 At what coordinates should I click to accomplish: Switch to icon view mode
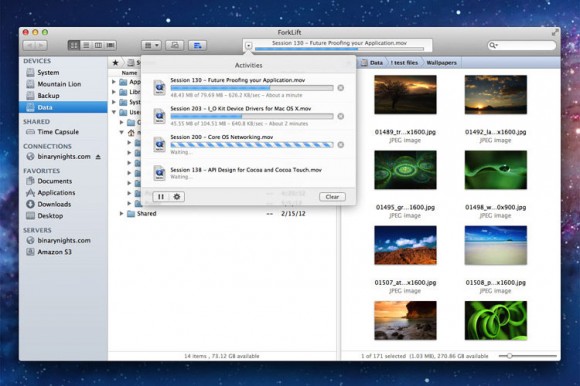tap(74, 45)
